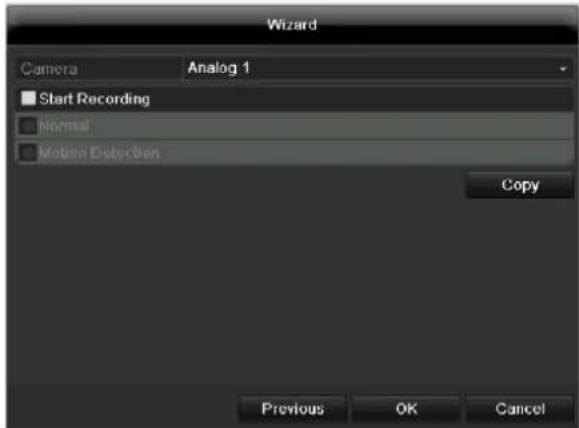Click the Camera field label
The height and width of the screenshot is (428, 579).
pos(49,69)
